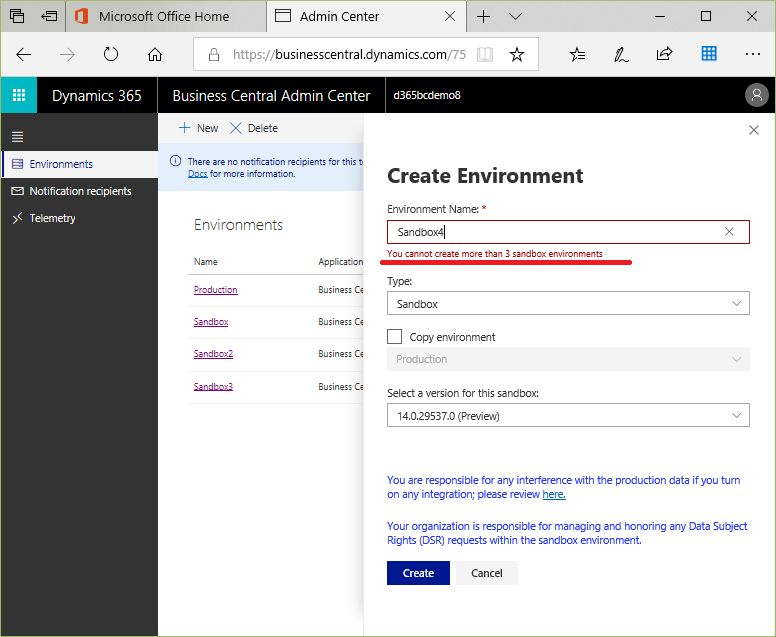Open the Sandbox2 environment link
The width and height of the screenshot is (776, 637).
[213, 354]
